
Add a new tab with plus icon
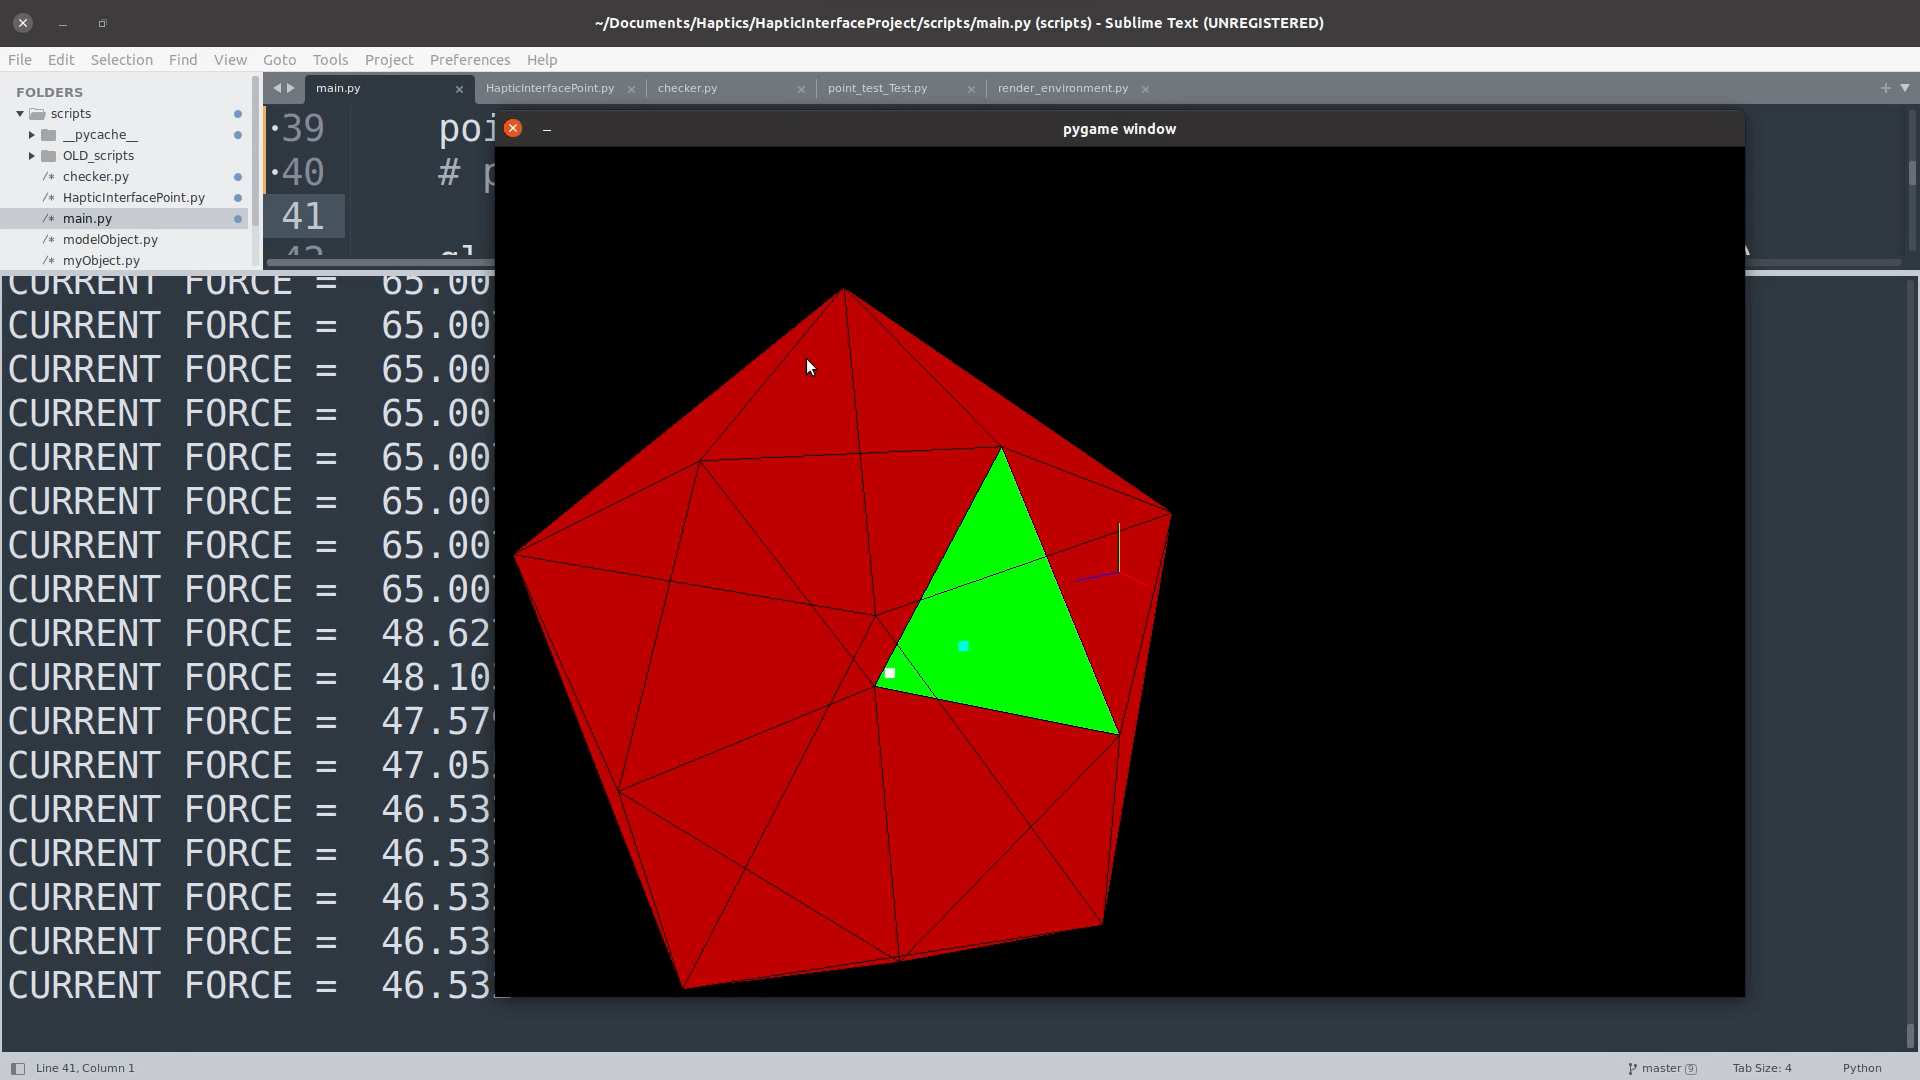1885,88
